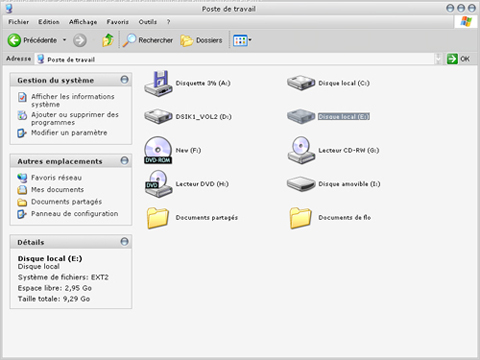
Task: Open Panneau de configuration link
Action: (x=75, y=214)
